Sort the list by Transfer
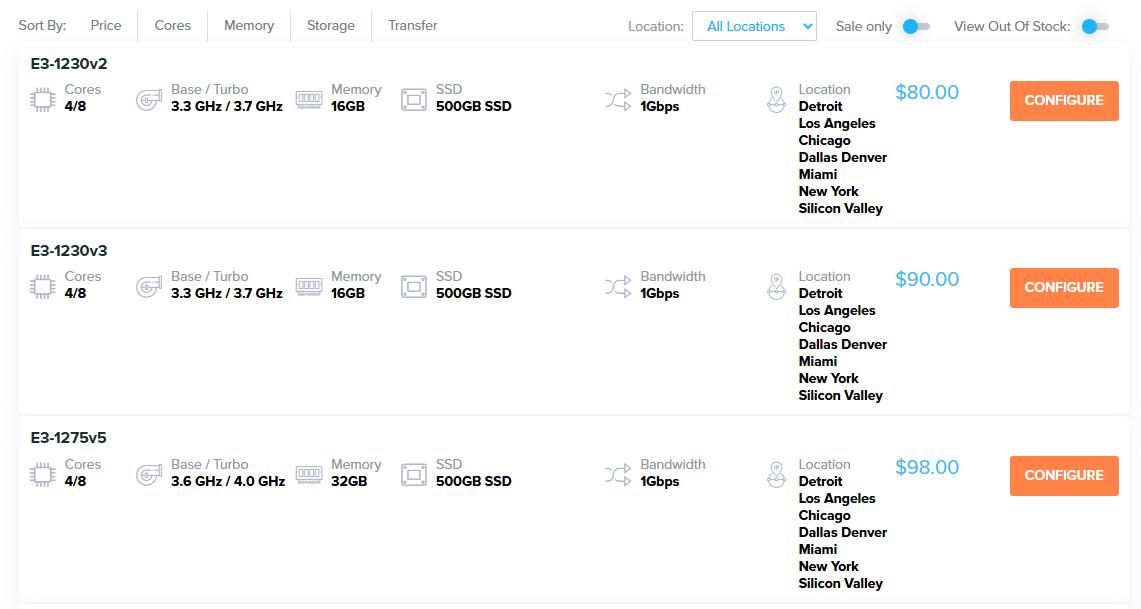Screen dimensions: 1141x609 (413, 26)
